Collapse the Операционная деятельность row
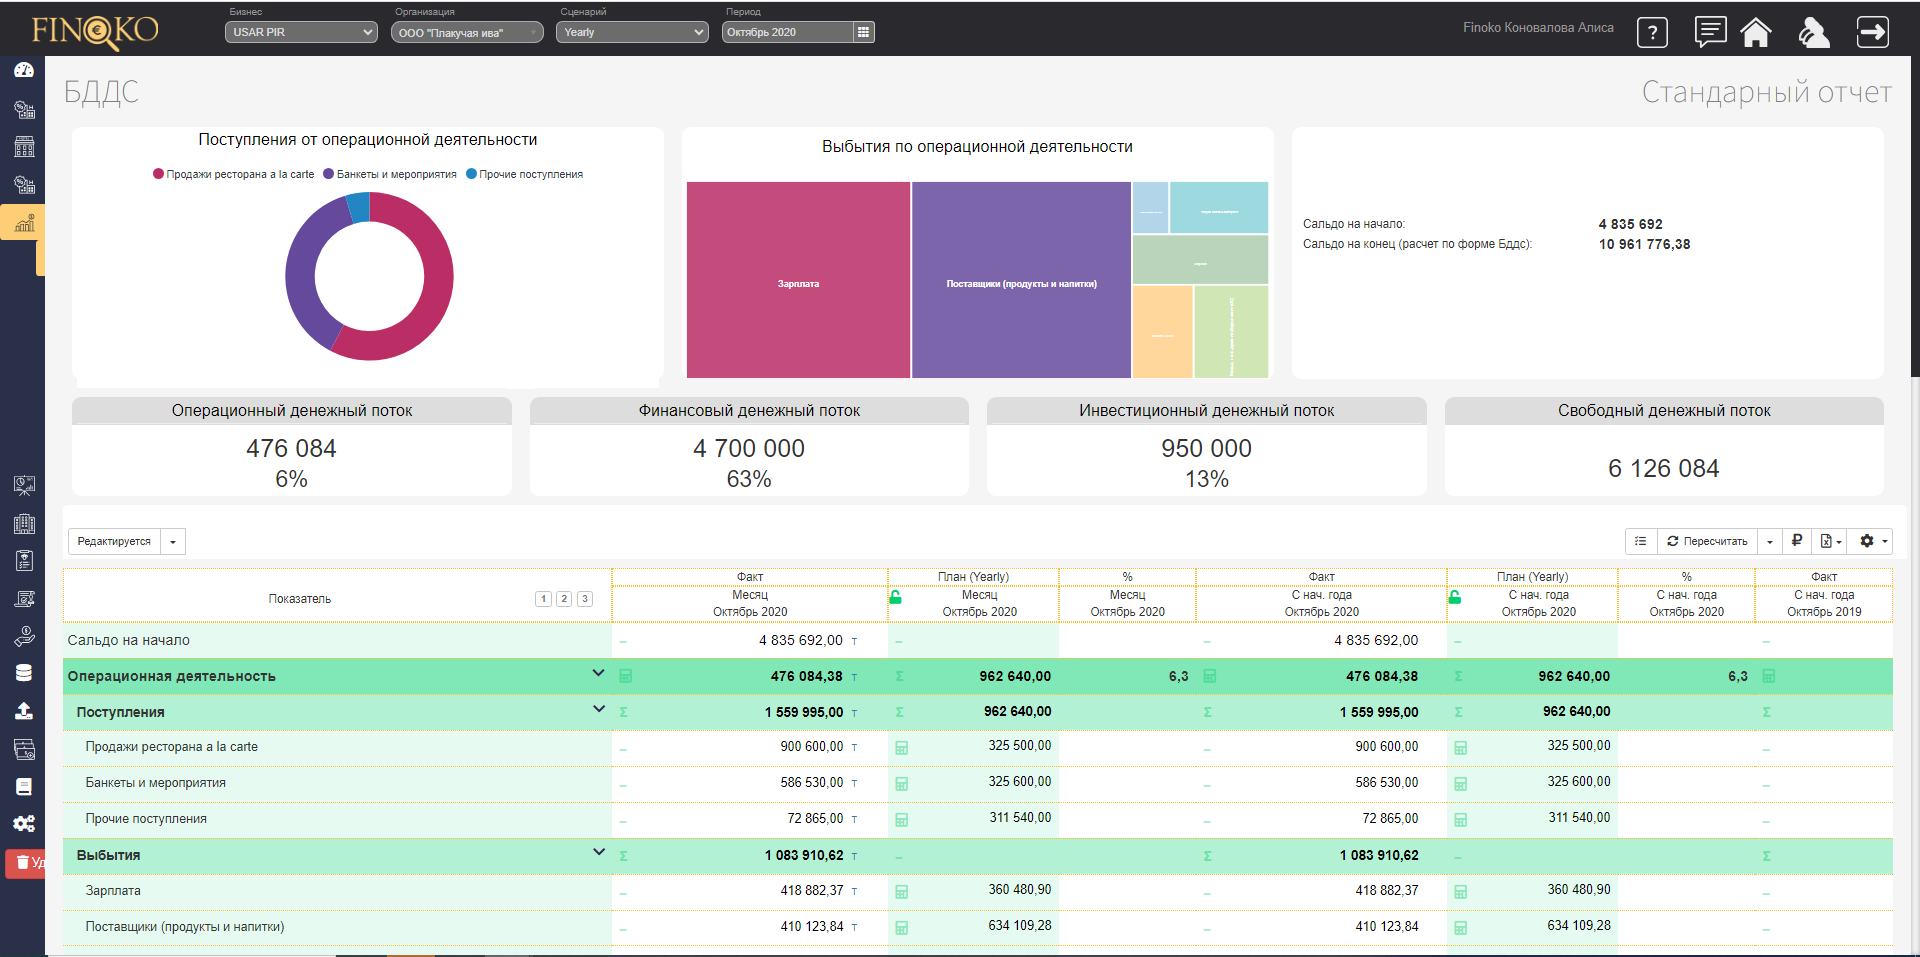Screen dimensions: 1920x957 click(598, 673)
